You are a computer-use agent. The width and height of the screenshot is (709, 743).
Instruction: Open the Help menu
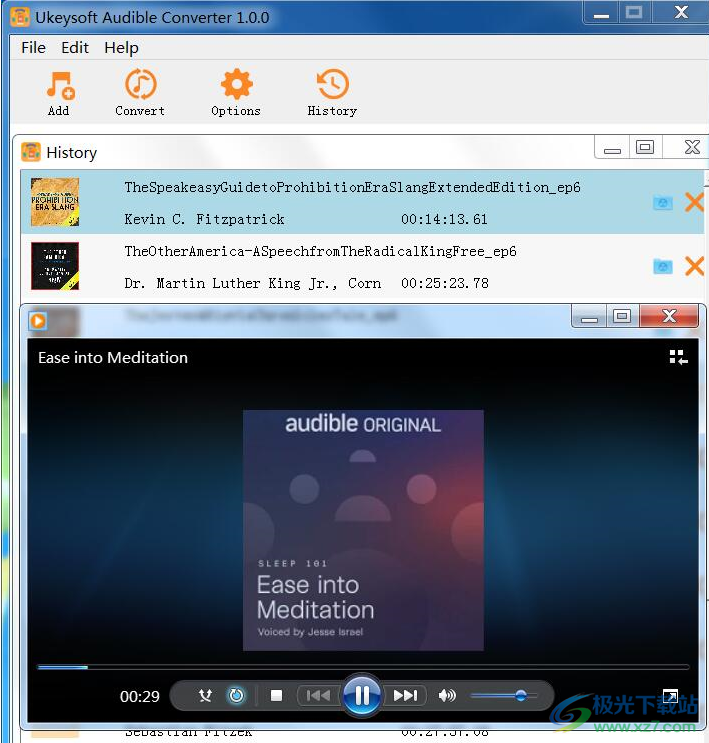(x=121, y=47)
